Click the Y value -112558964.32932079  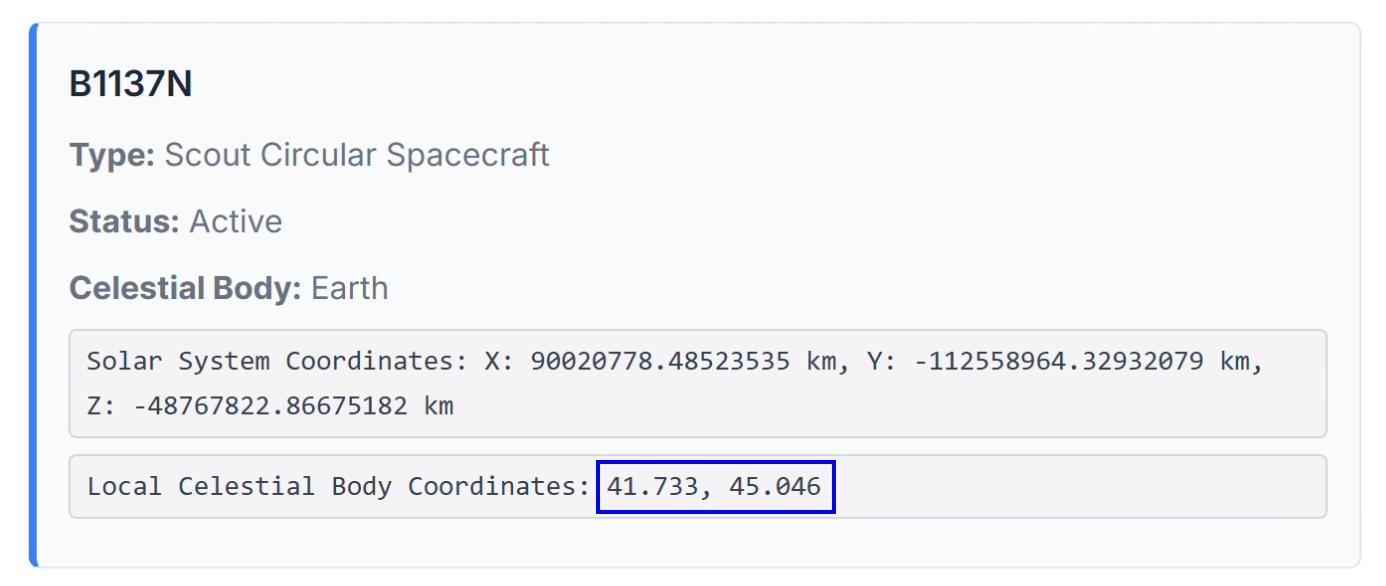1059,361
